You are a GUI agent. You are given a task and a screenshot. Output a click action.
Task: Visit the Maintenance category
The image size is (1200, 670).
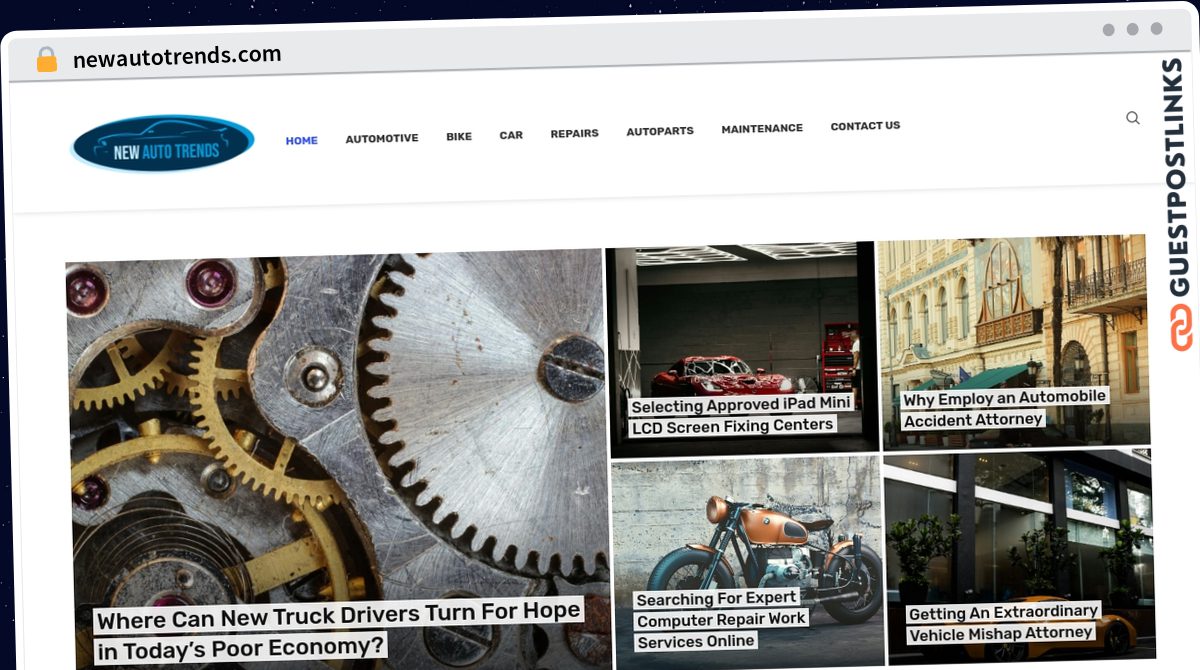[x=762, y=128]
